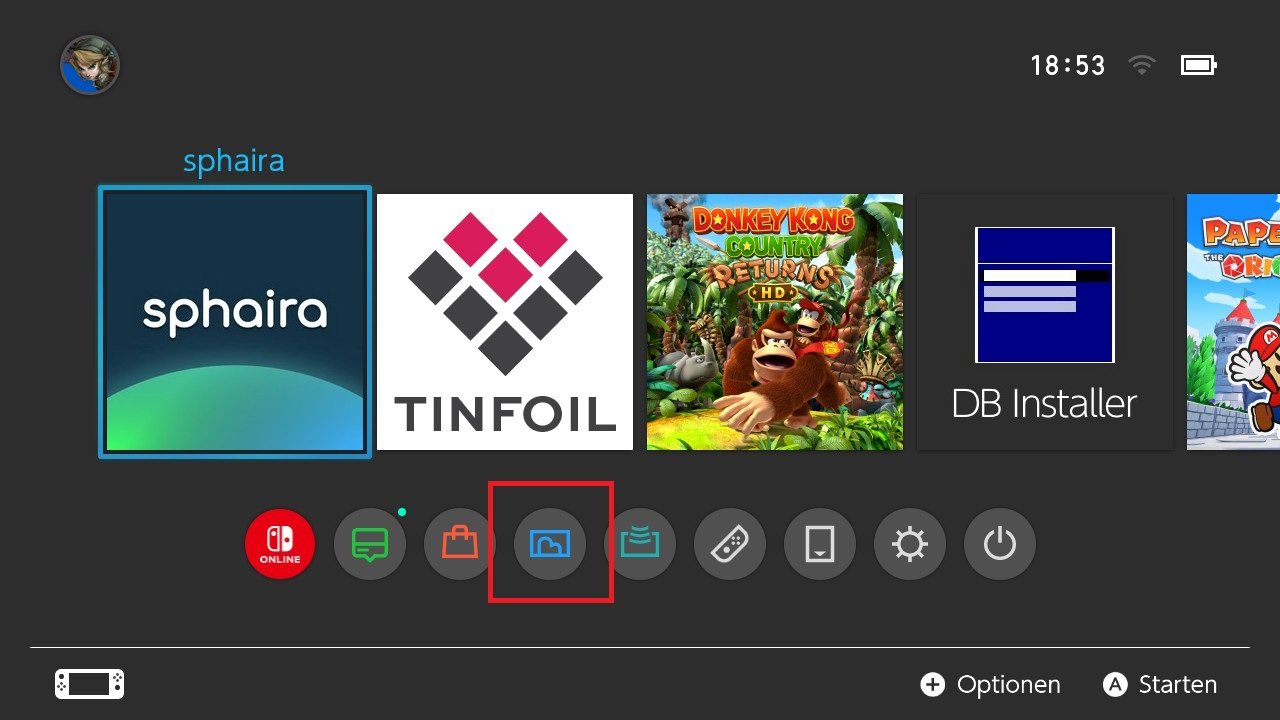The height and width of the screenshot is (720, 1280).
Task: Open the user profile avatar
Action: pos(90,66)
